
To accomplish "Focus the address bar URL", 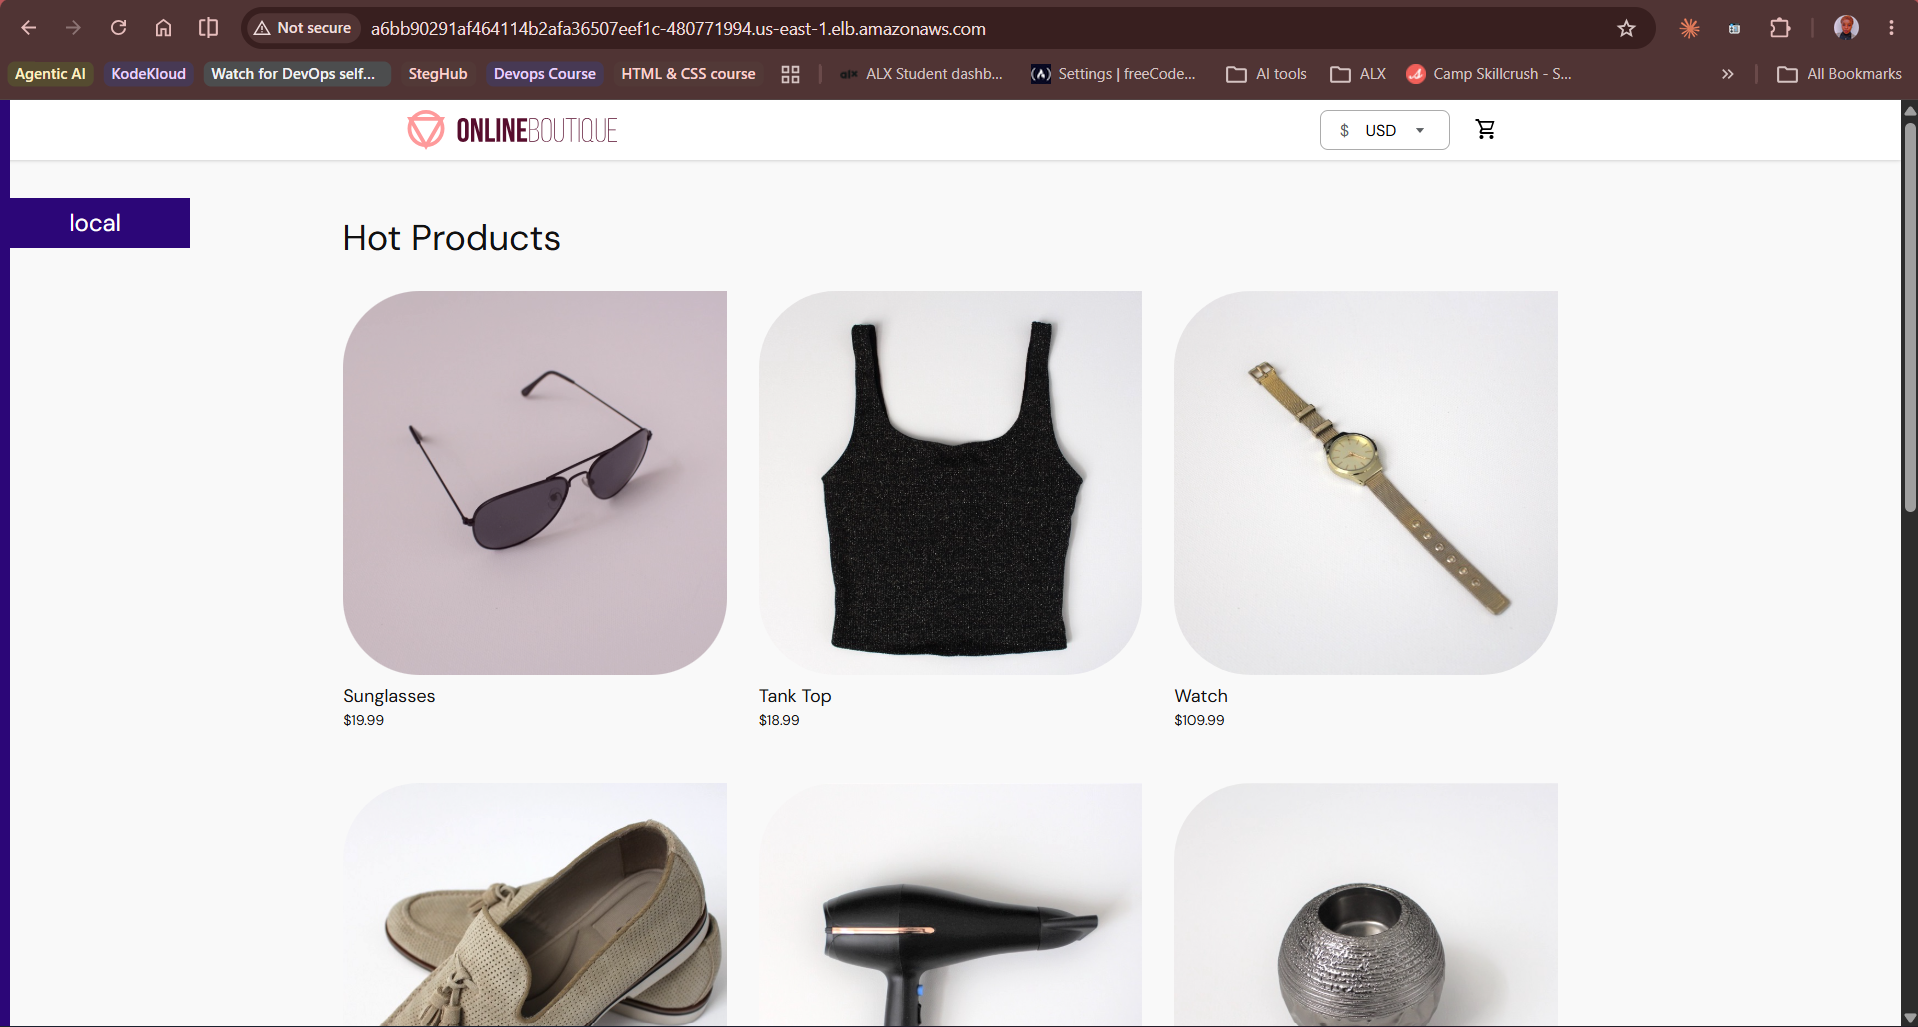I will coord(678,29).
